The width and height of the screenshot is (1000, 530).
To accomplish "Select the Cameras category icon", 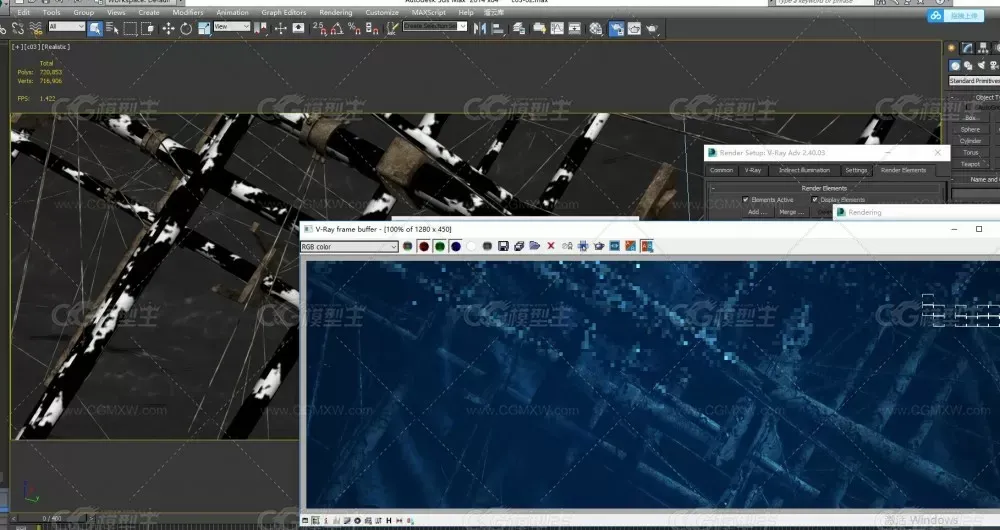I will [x=994, y=65].
